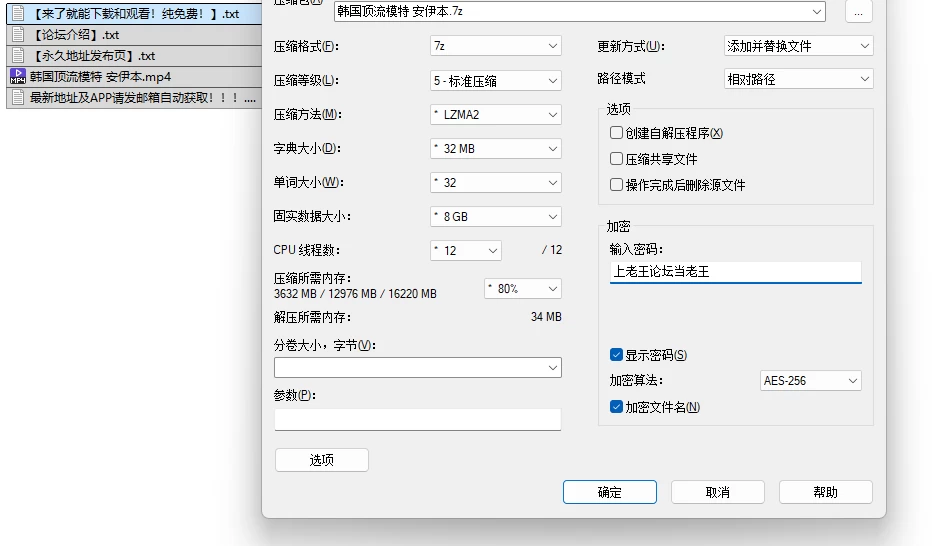
Task: Click the document icon of 【来了就能下载和观看 file
Action: point(18,13)
